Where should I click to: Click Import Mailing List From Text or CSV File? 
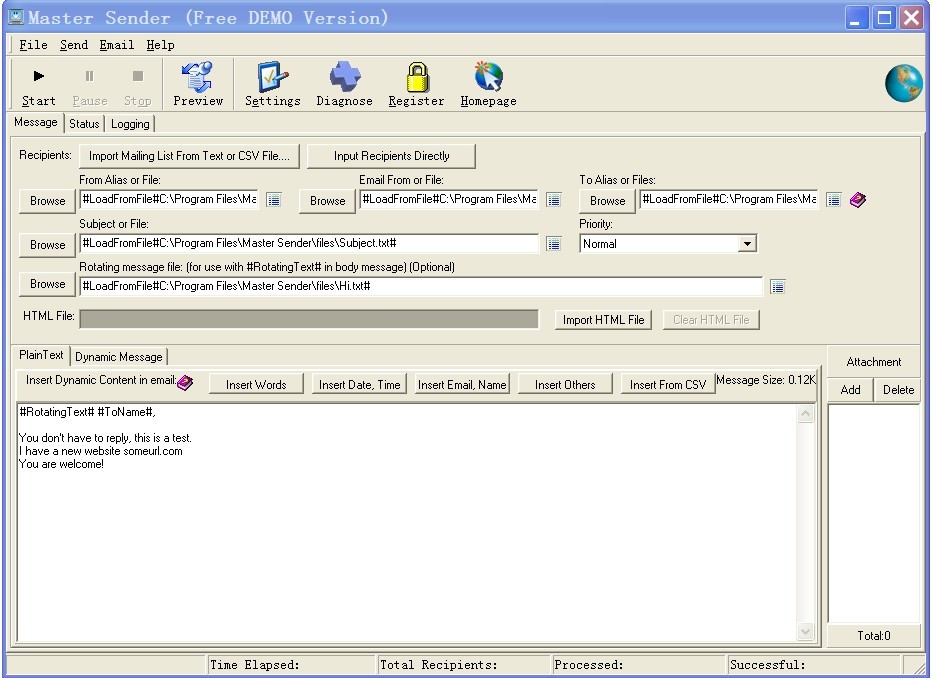[x=189, y=156]
